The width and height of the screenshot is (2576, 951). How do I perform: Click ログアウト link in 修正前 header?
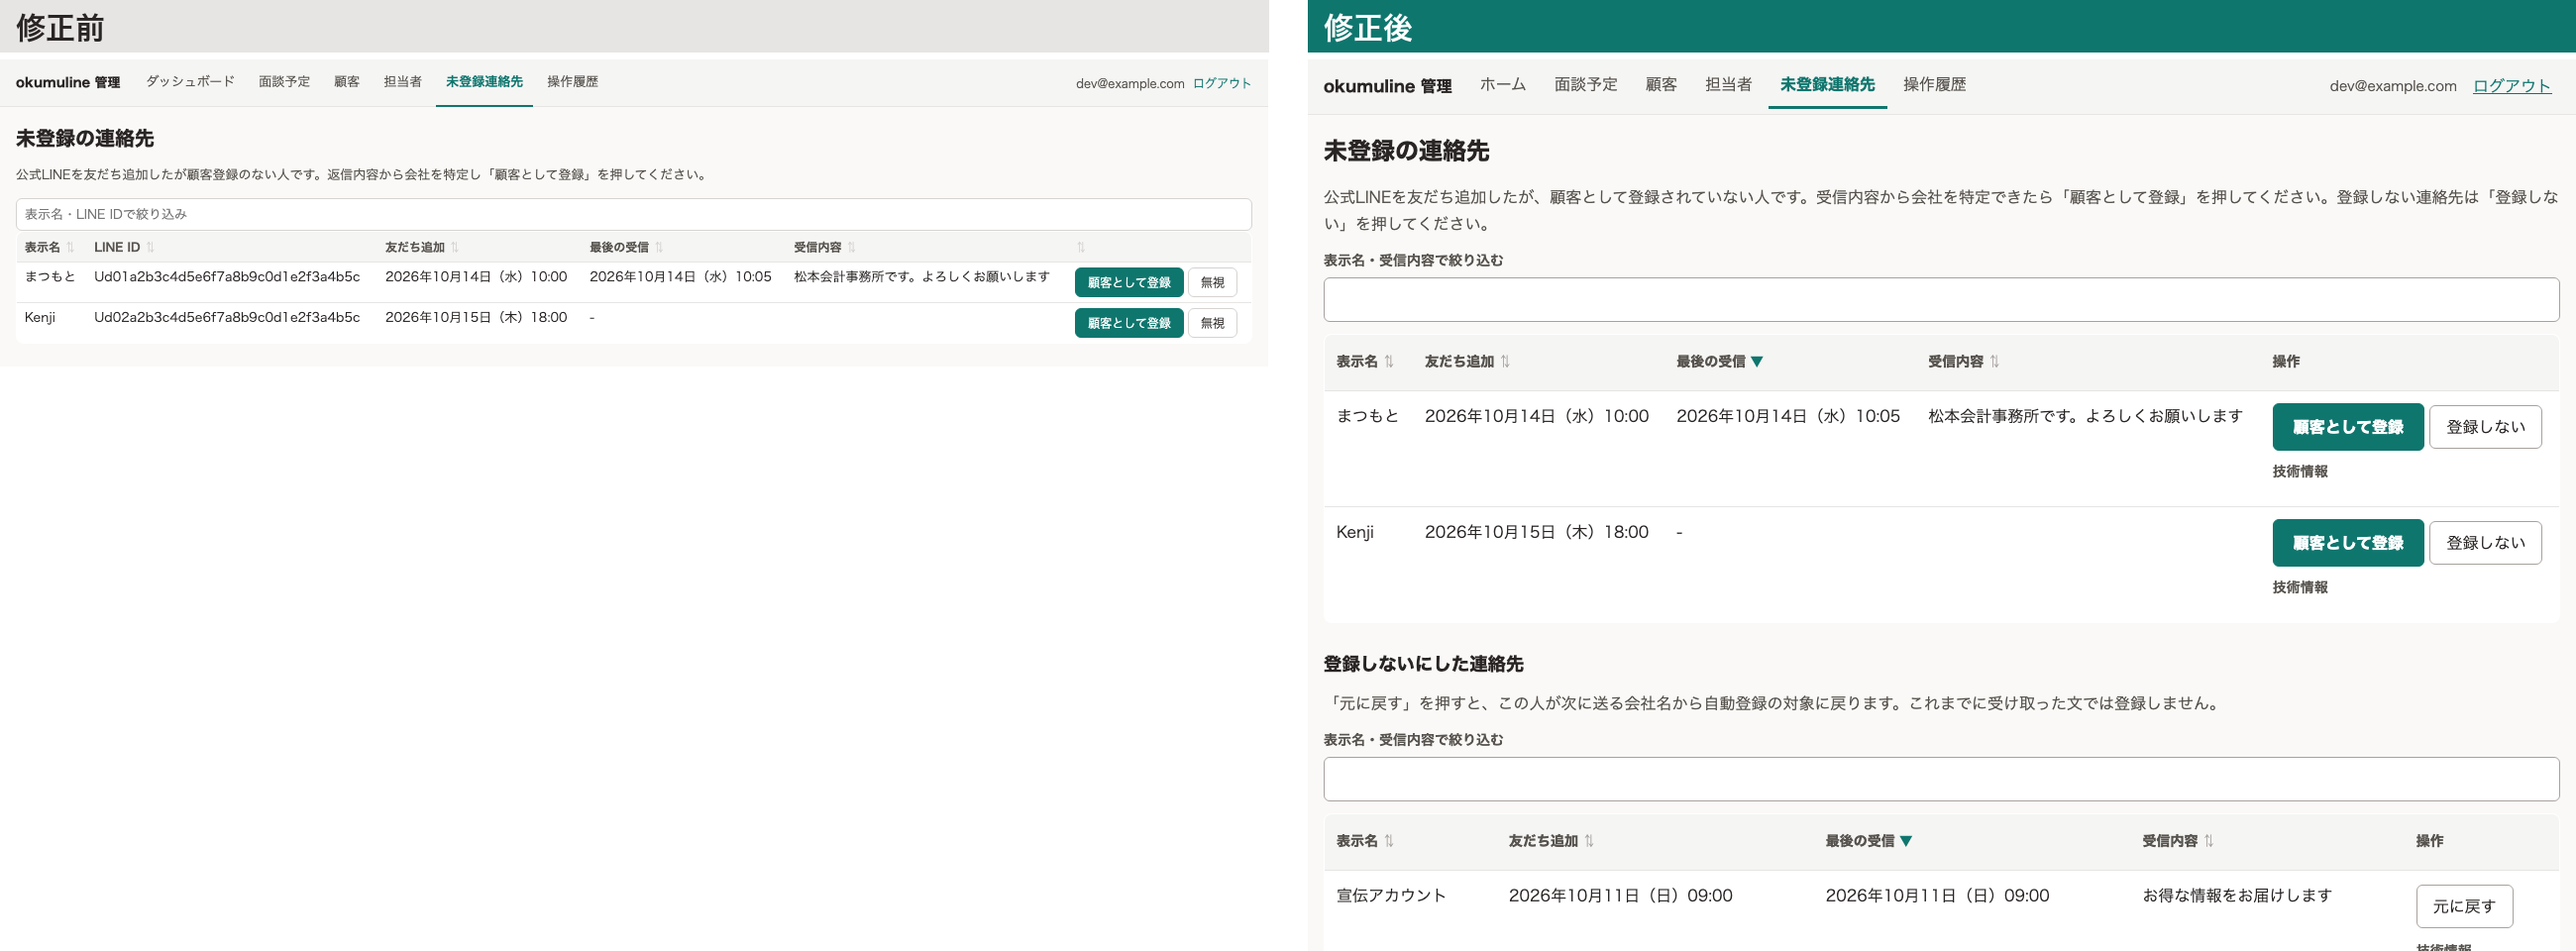tap(1222, 83)
